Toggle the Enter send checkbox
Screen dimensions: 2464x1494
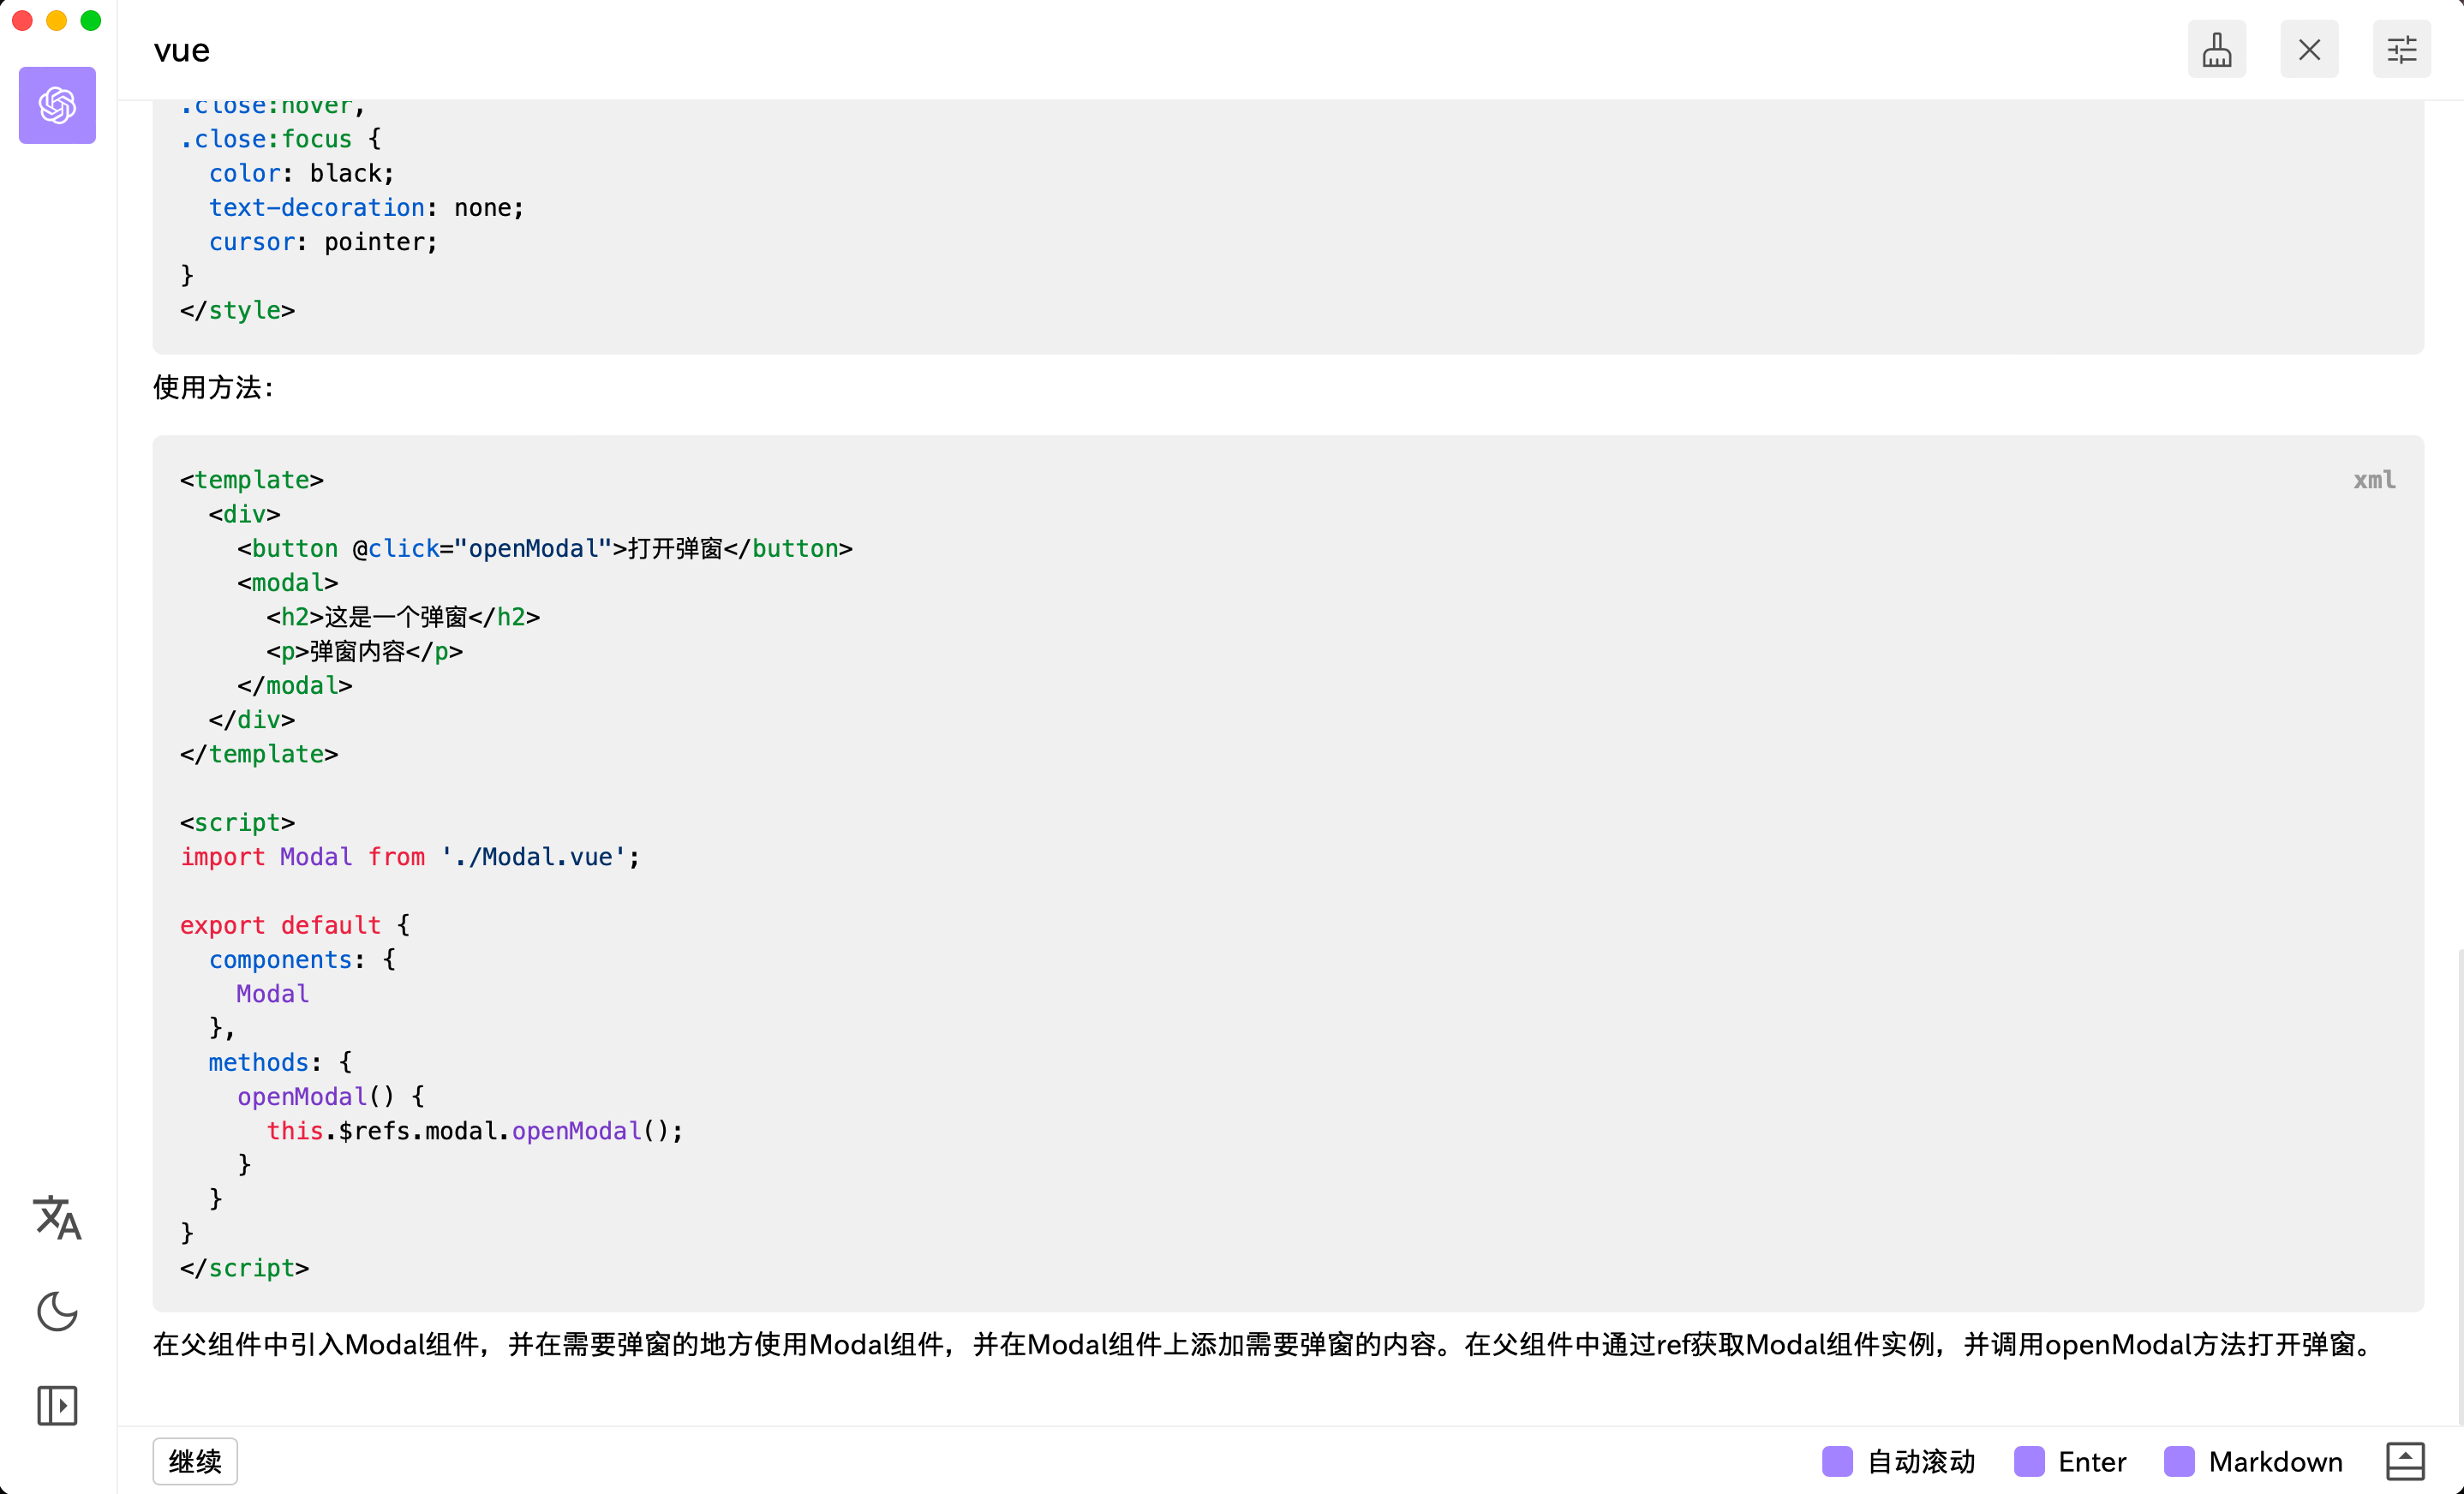tap(2028, 1461)
